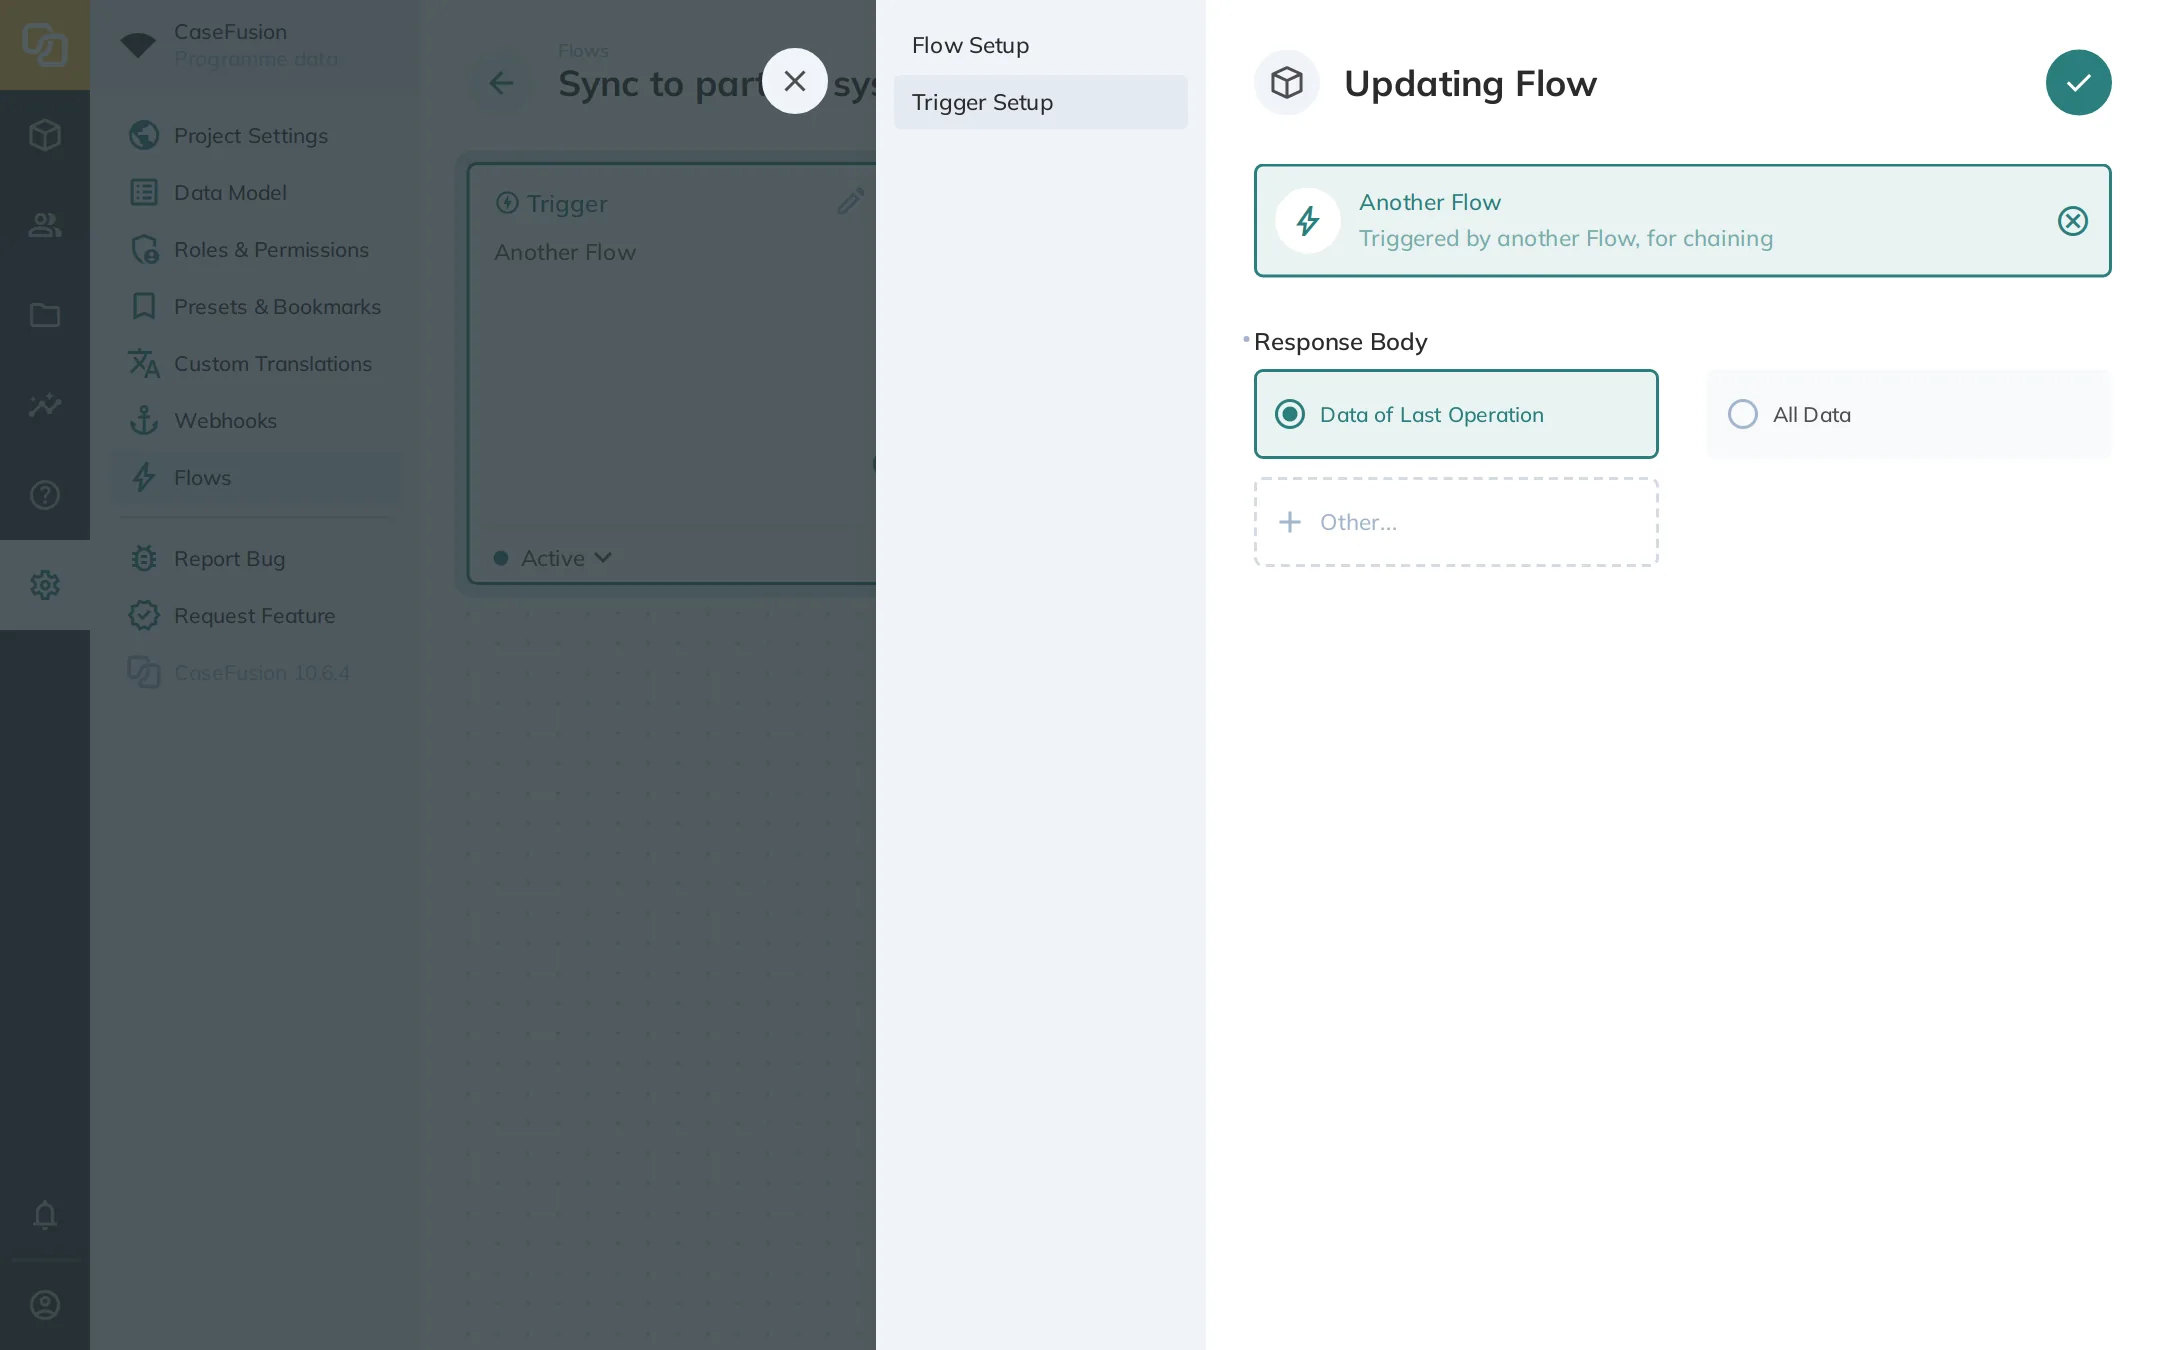Image resolution: width=2160 pixels, height=1350 pixels.
Task: Open the User Directory icon
Action: coord(45,225)
